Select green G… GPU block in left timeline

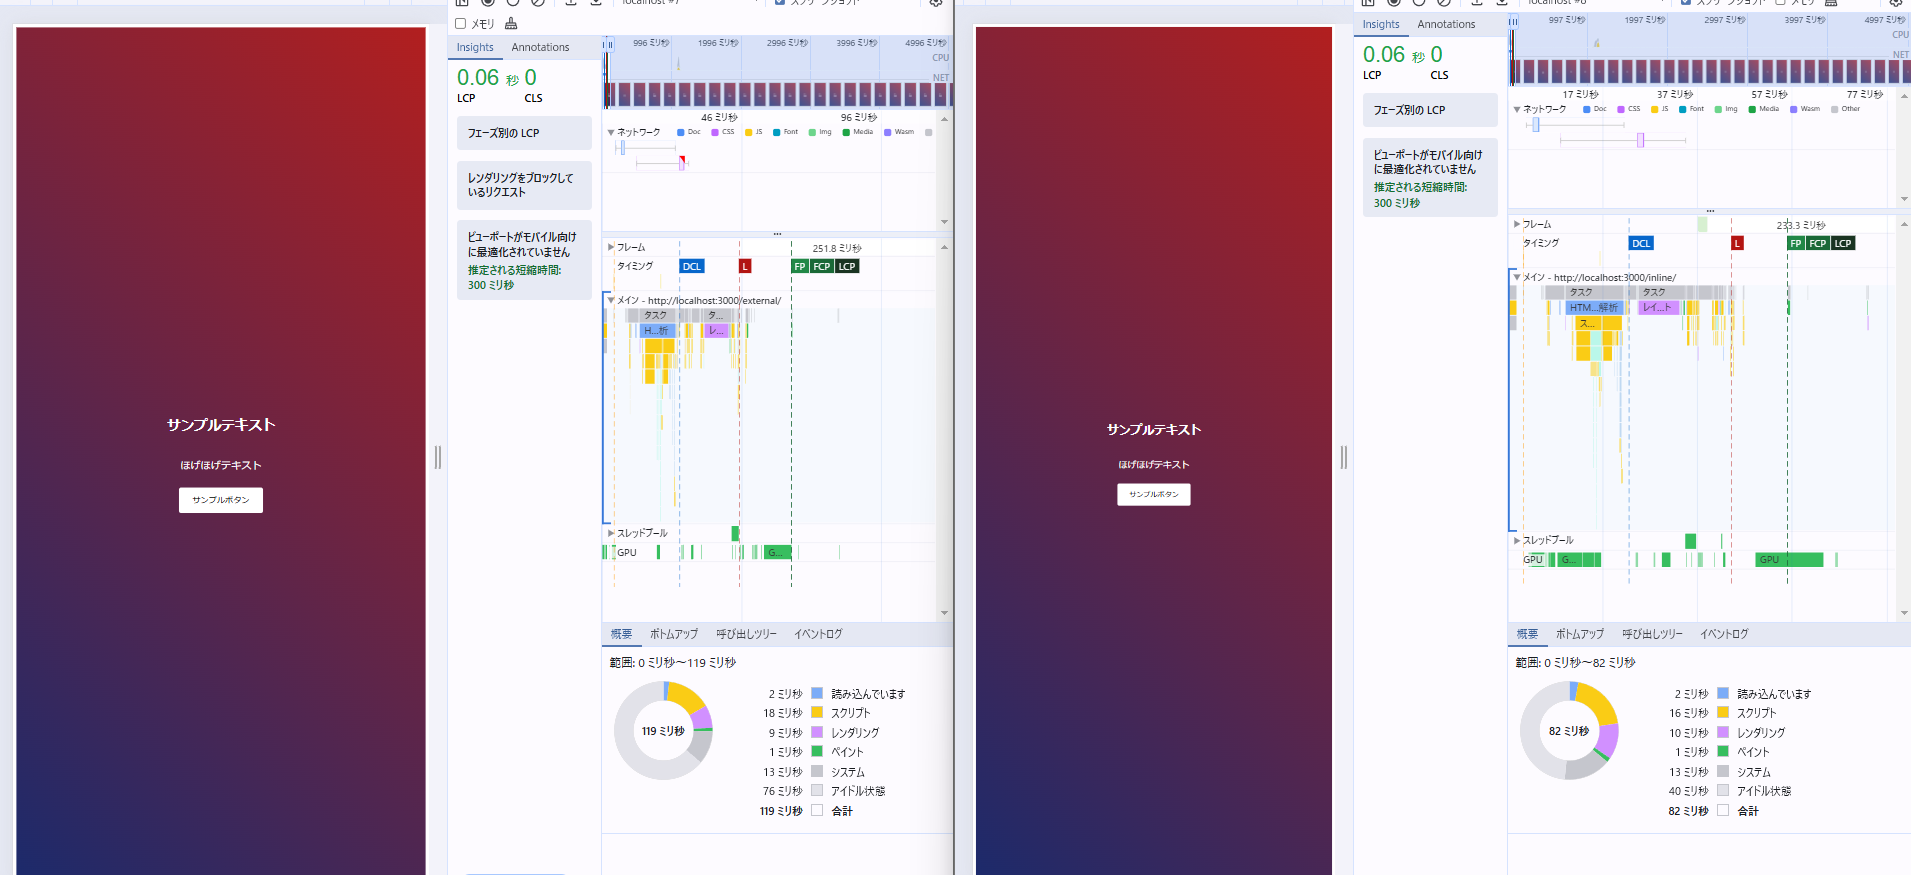[x=777, y=552]
